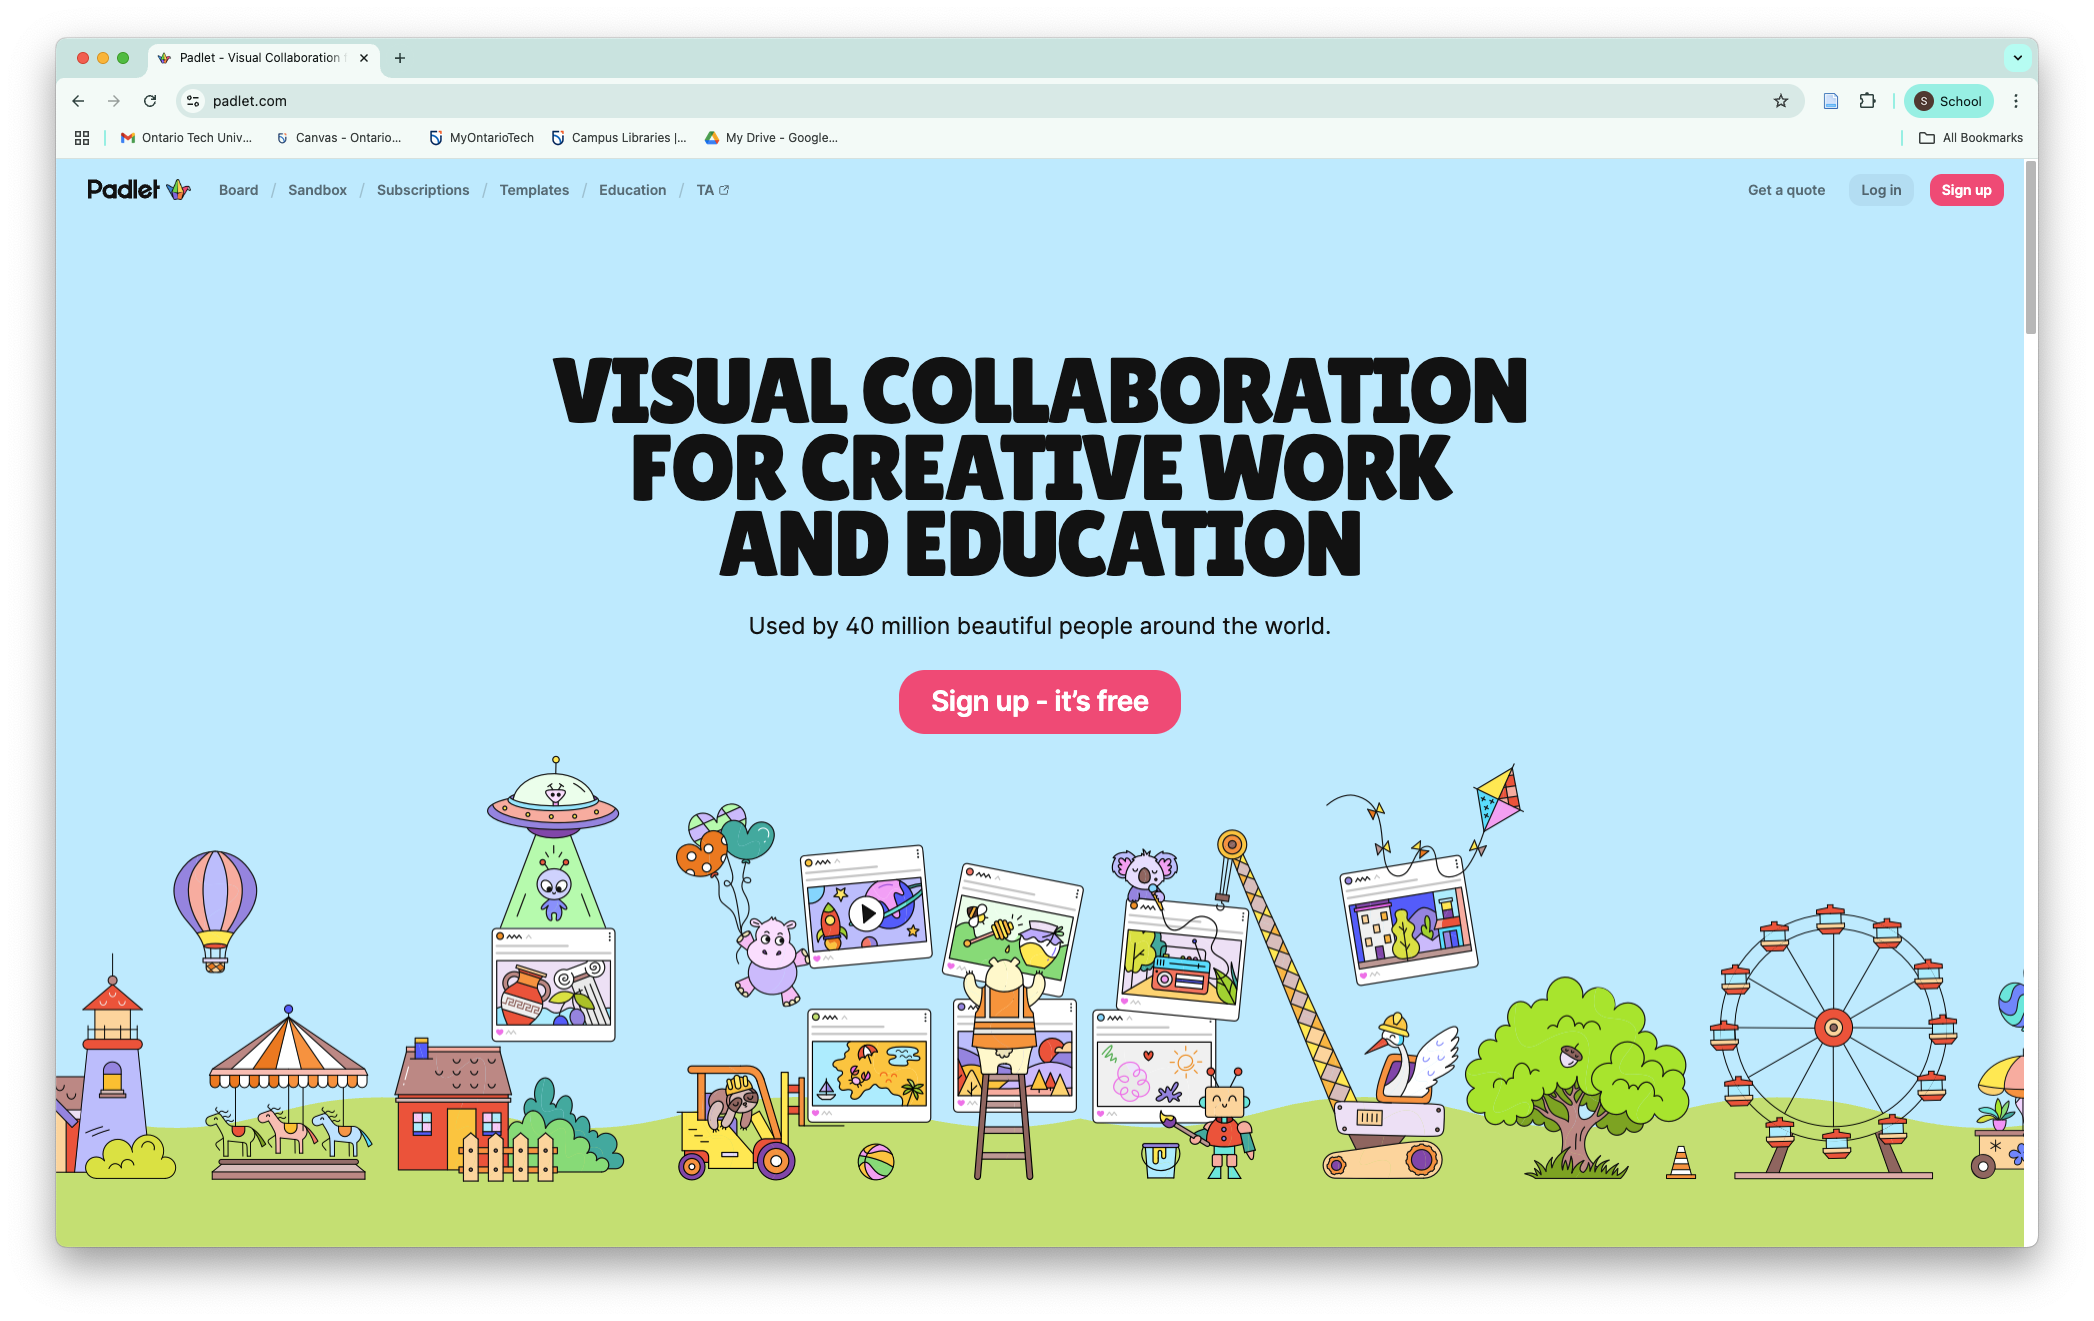Go to Subscriptions page
The image size is (2094, 1321).
pyautogui.click(x=423, y=190)
